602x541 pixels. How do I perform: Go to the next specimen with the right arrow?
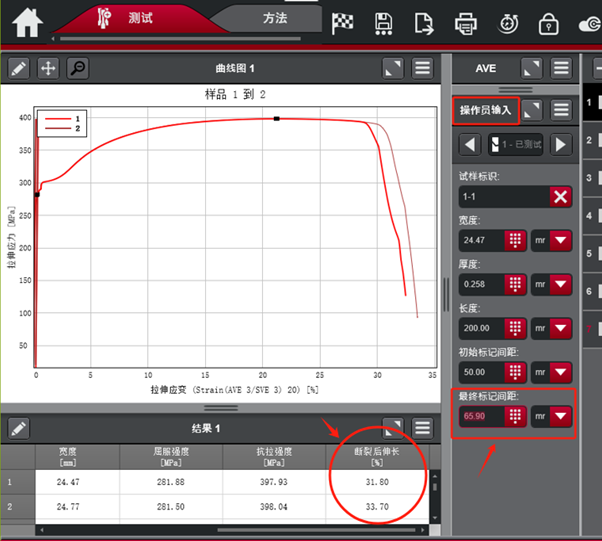[x=561, y=145]
